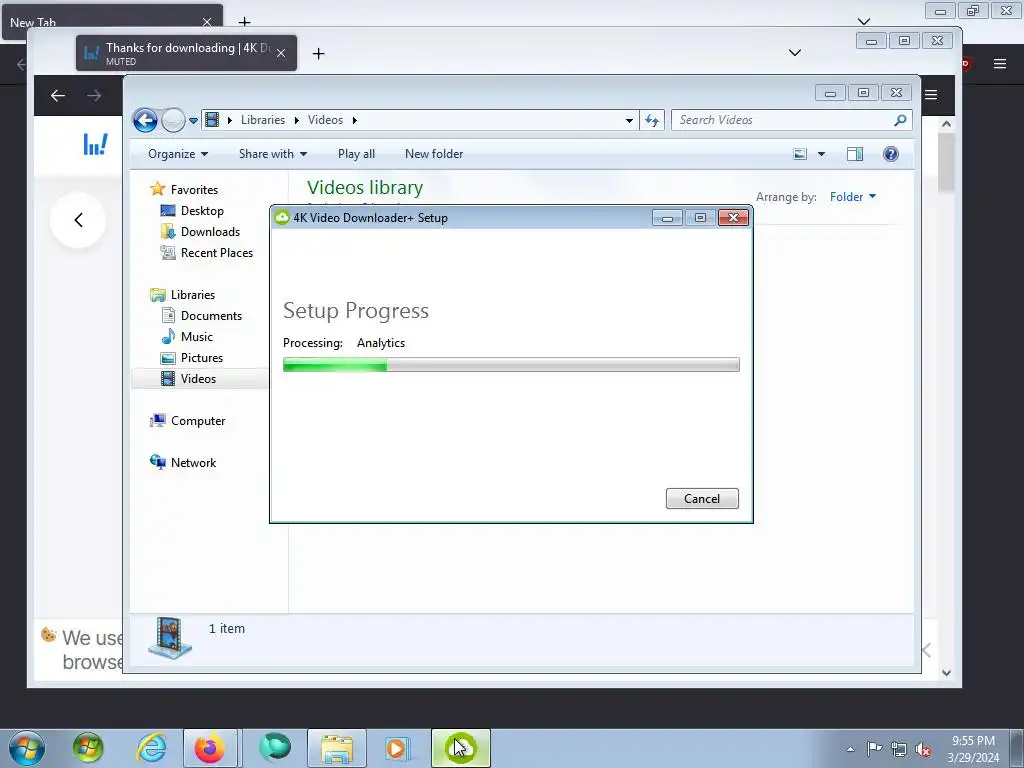The width and height of the screenshot is (1024, 768).
Task: Open Music library
Action: [x=197, y=336]
